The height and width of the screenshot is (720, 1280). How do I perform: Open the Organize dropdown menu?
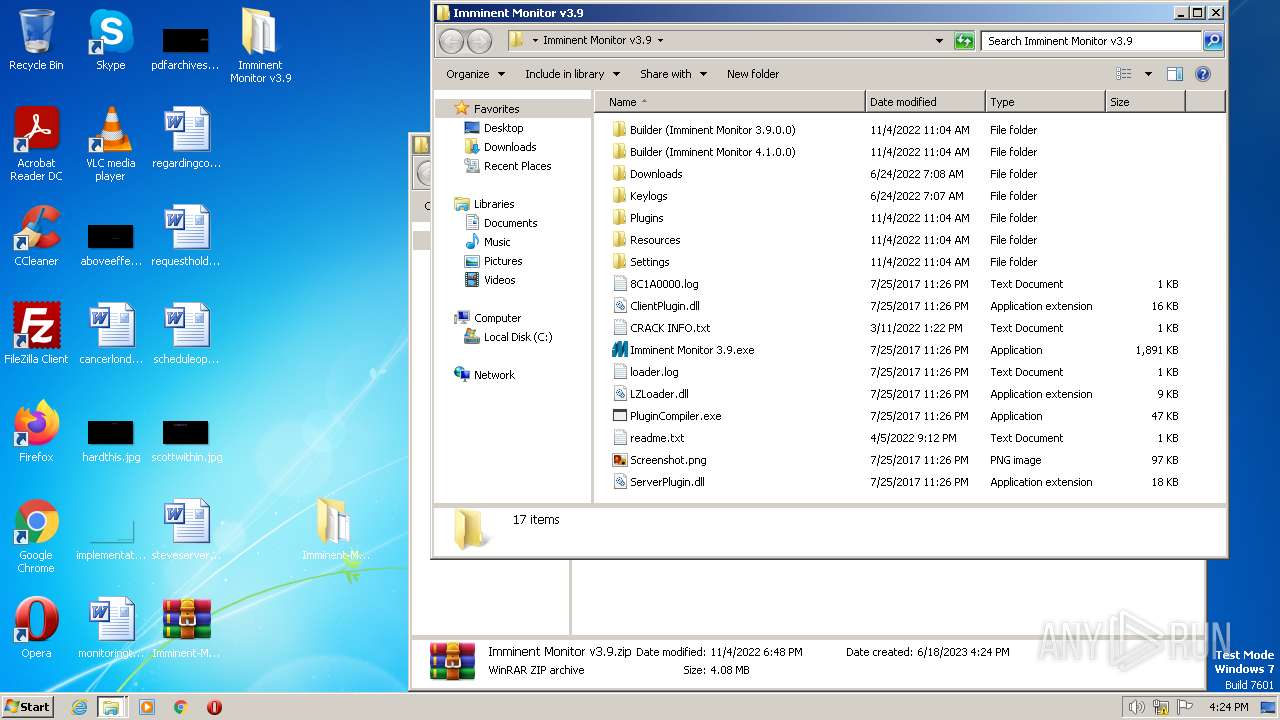[x=474, y=74]
